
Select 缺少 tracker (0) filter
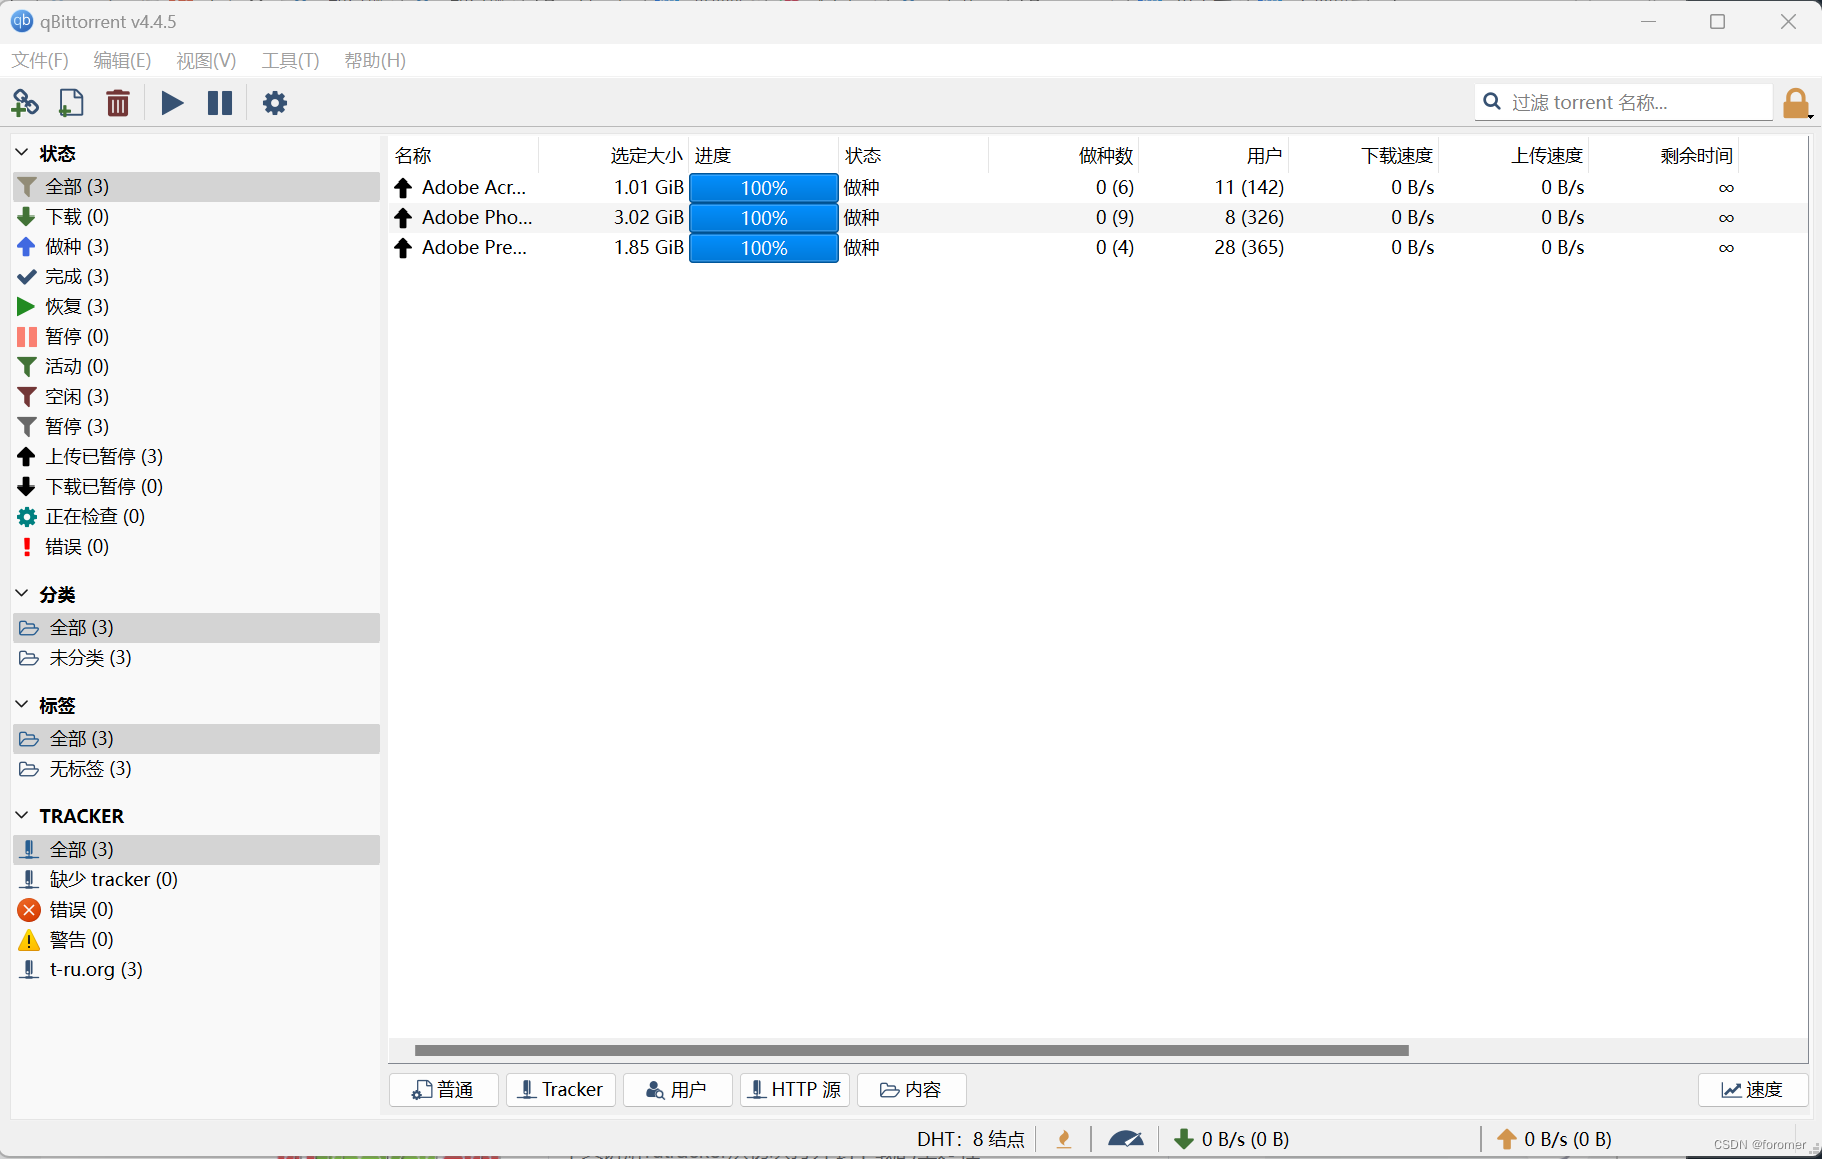pos(196,880)
